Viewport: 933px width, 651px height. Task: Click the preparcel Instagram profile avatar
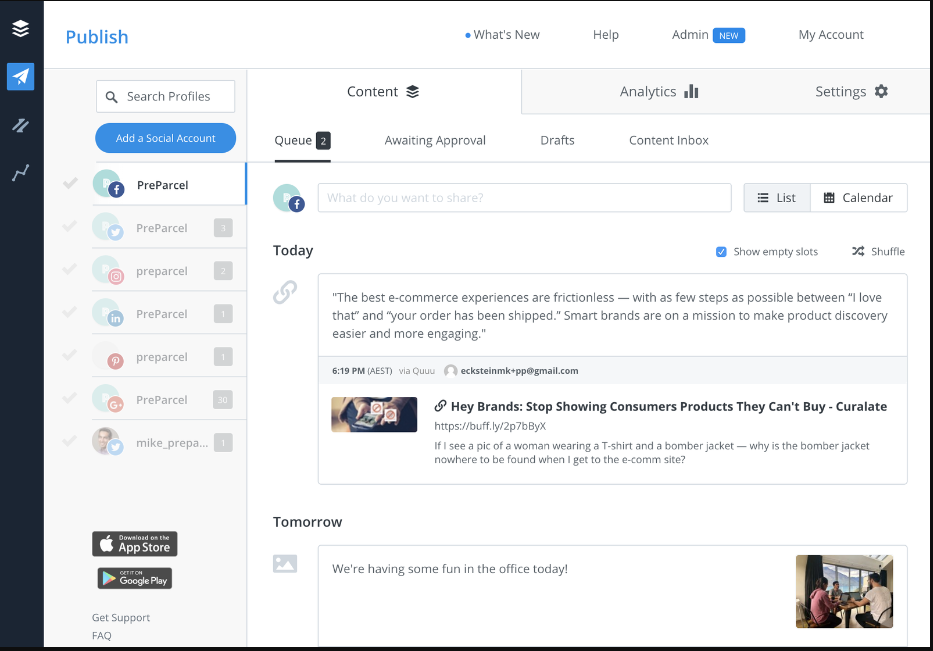point(108,270)
